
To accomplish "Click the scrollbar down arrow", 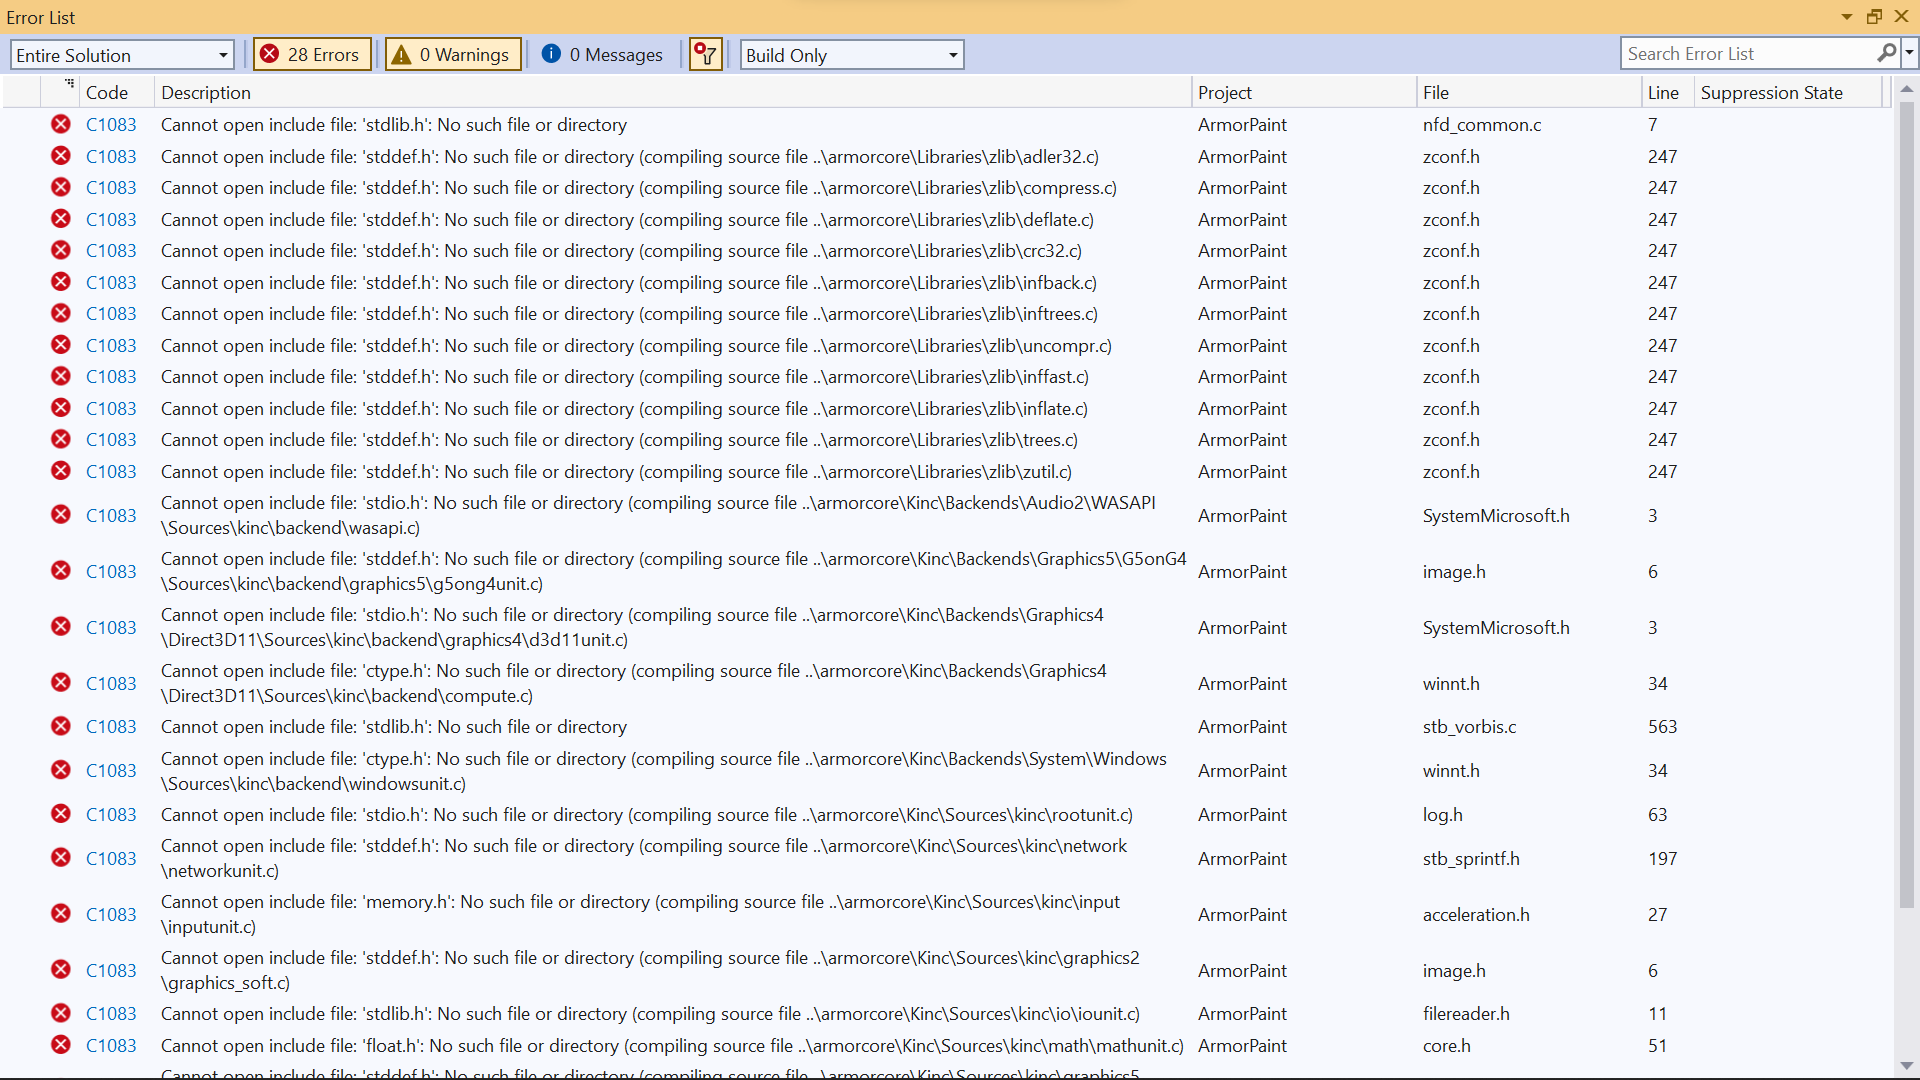I will tap(1906, 1066).
